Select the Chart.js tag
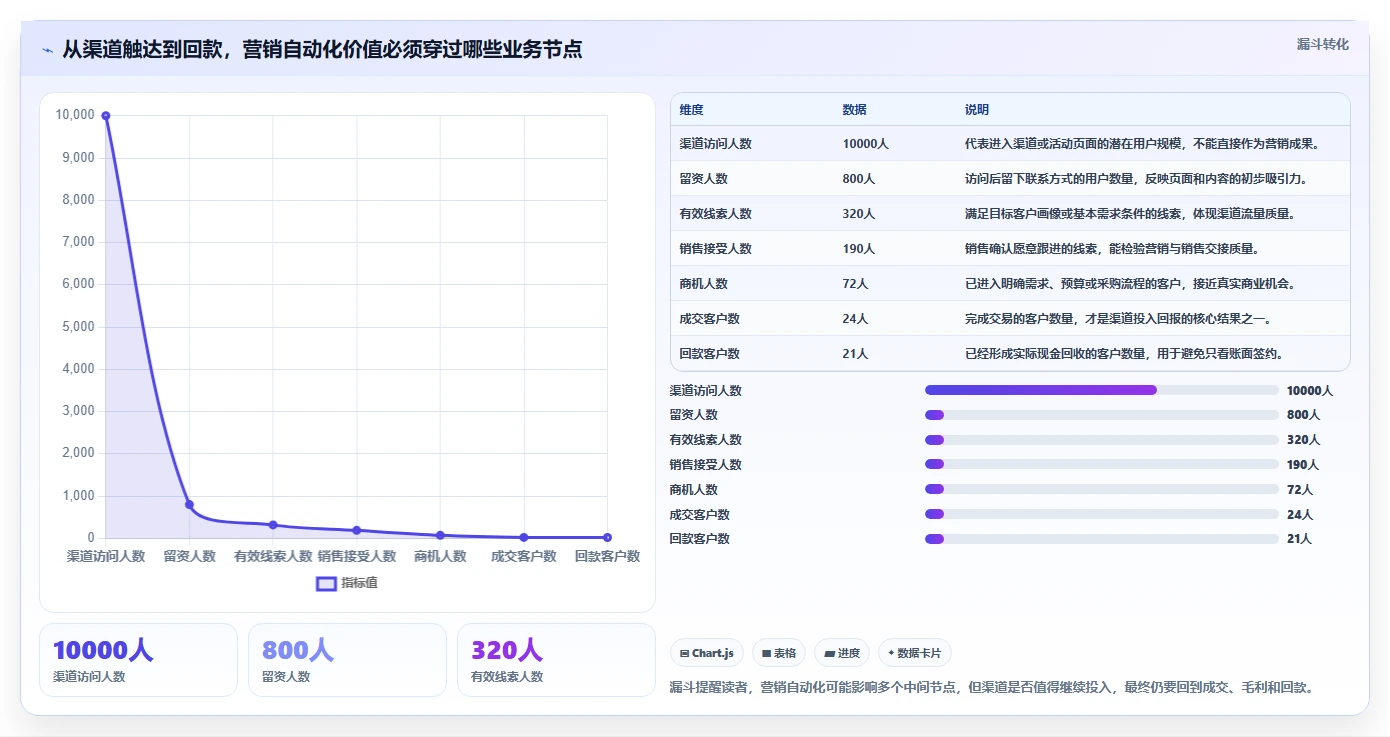This screenshot has height=737, width=1390. pyautogui.click(x=706, y=653)
